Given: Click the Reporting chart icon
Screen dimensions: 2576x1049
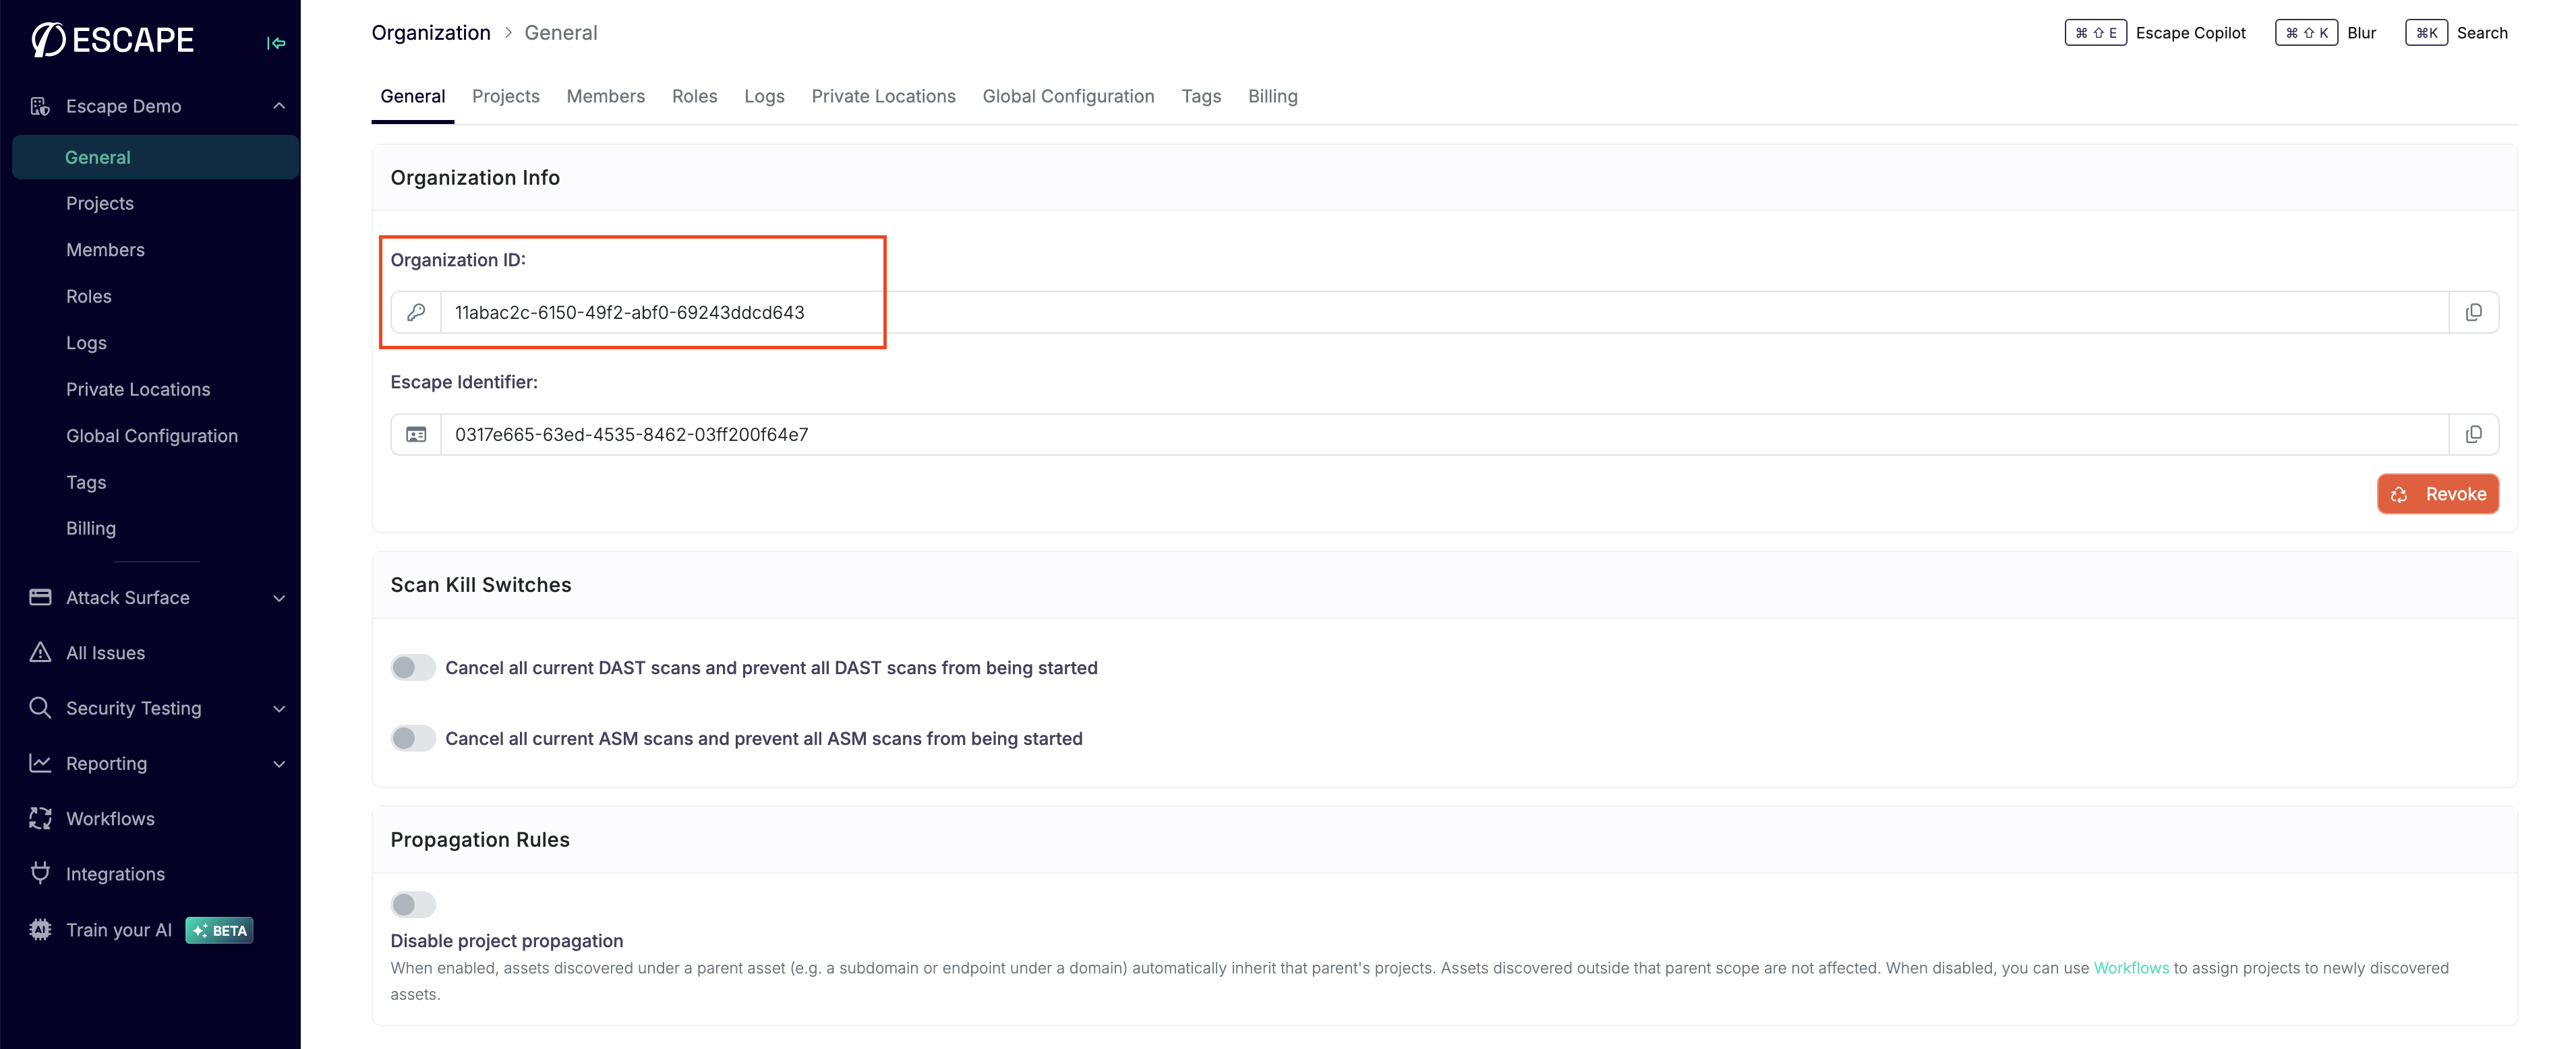Looking at the screenshot, I should pyautogui.click(x=39, y=763).
